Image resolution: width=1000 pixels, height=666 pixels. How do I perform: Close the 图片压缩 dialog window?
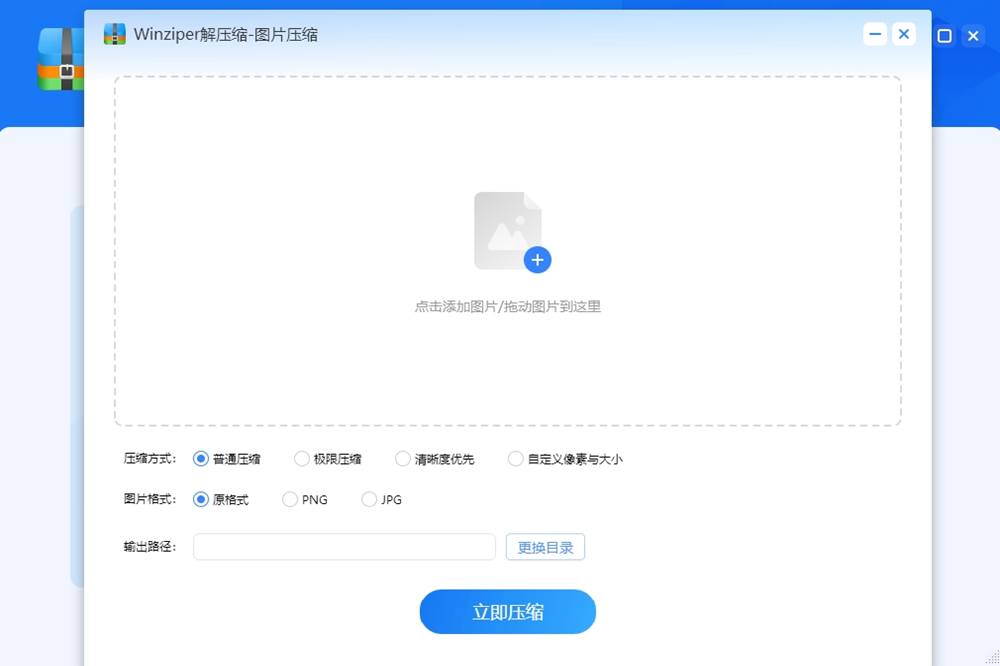[904, 33]
